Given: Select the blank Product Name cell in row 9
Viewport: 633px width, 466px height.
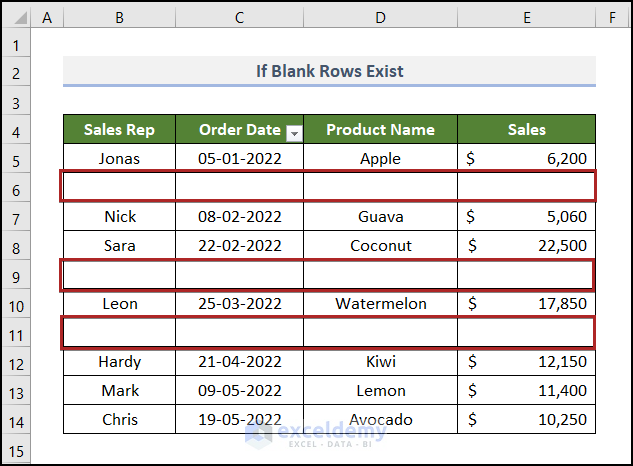Looking at the screenshot, I should 380,275.
